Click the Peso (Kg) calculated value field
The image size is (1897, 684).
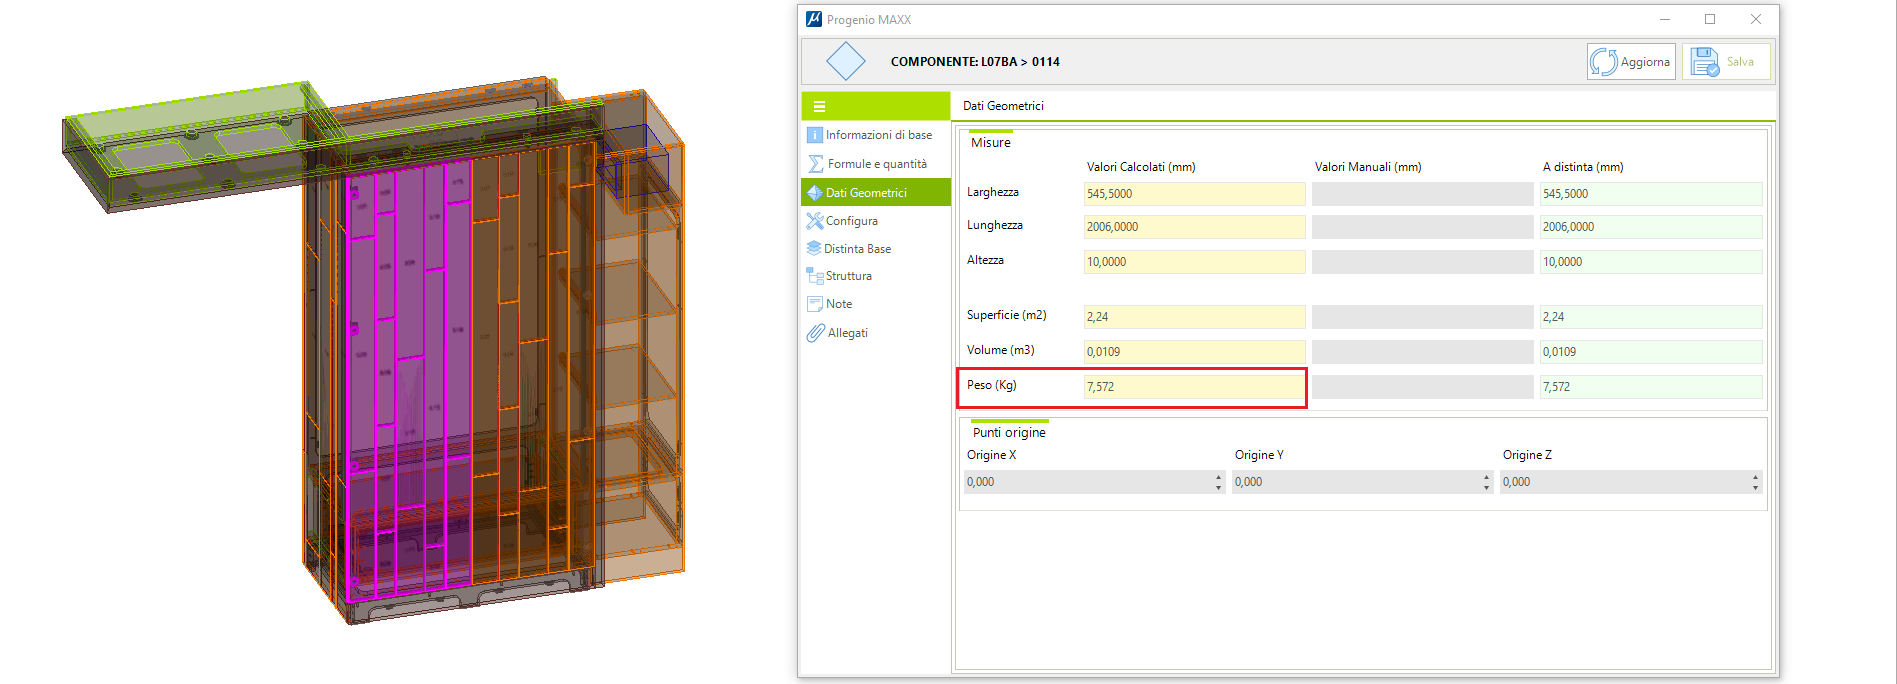tap(1194, 387)
